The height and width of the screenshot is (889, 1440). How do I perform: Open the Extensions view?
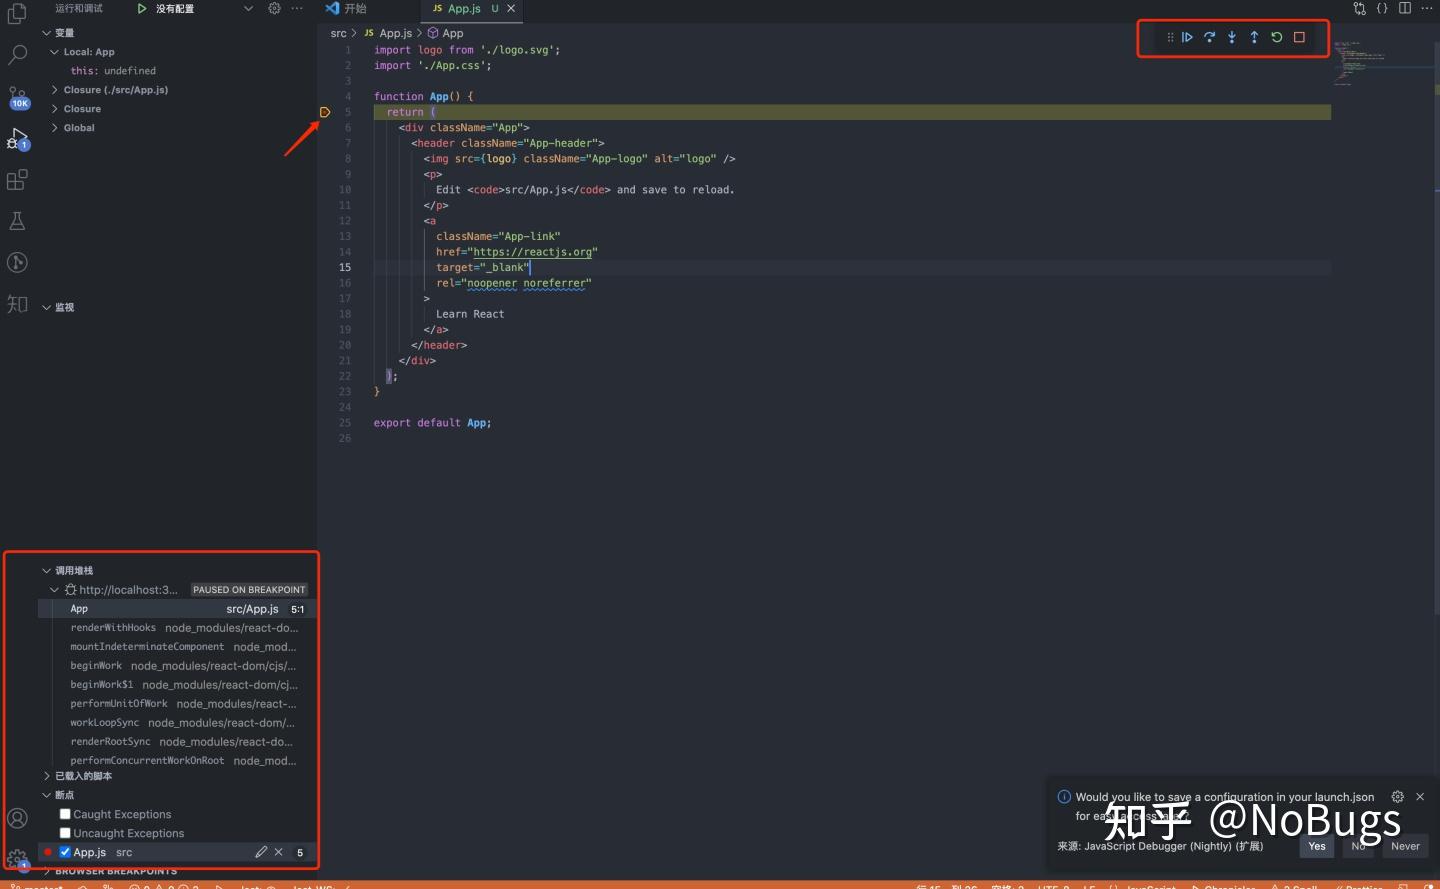tap(18, 179)
